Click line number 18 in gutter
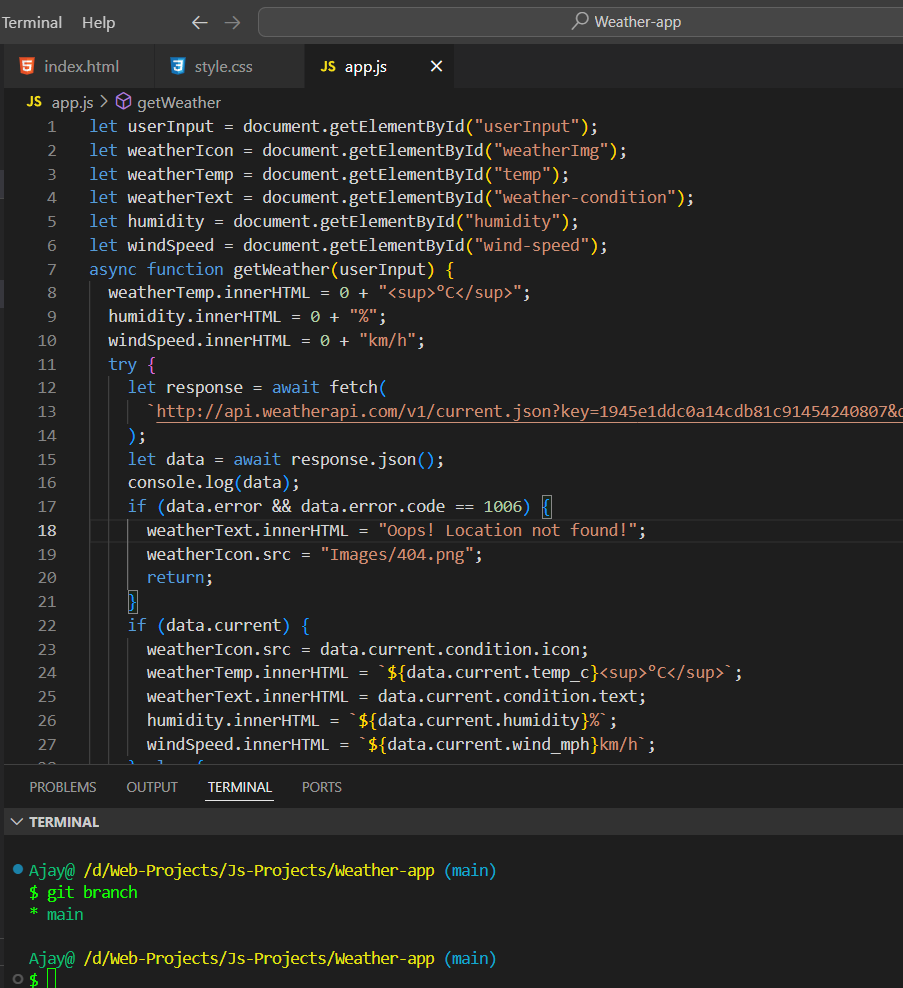This screenshot has width=903, height=988. point(47,531)
